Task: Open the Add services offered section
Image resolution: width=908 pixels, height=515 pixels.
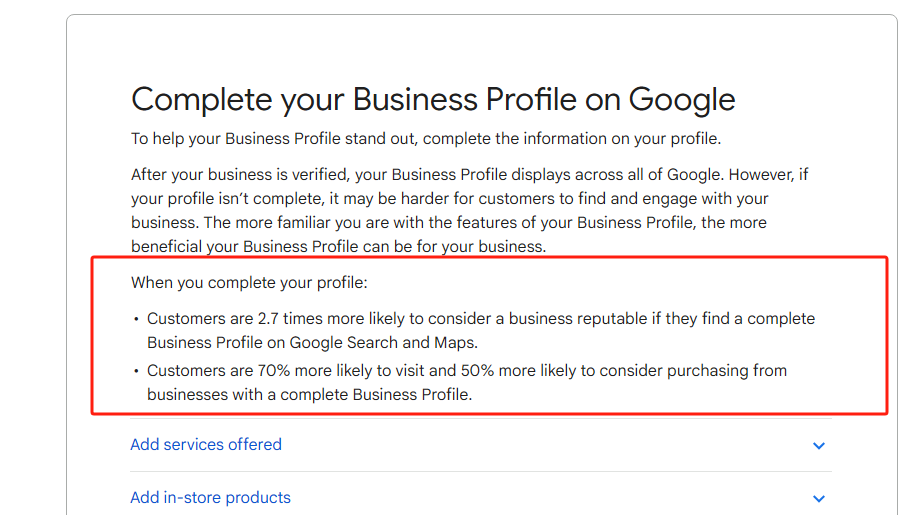Action: coord(206,445)
